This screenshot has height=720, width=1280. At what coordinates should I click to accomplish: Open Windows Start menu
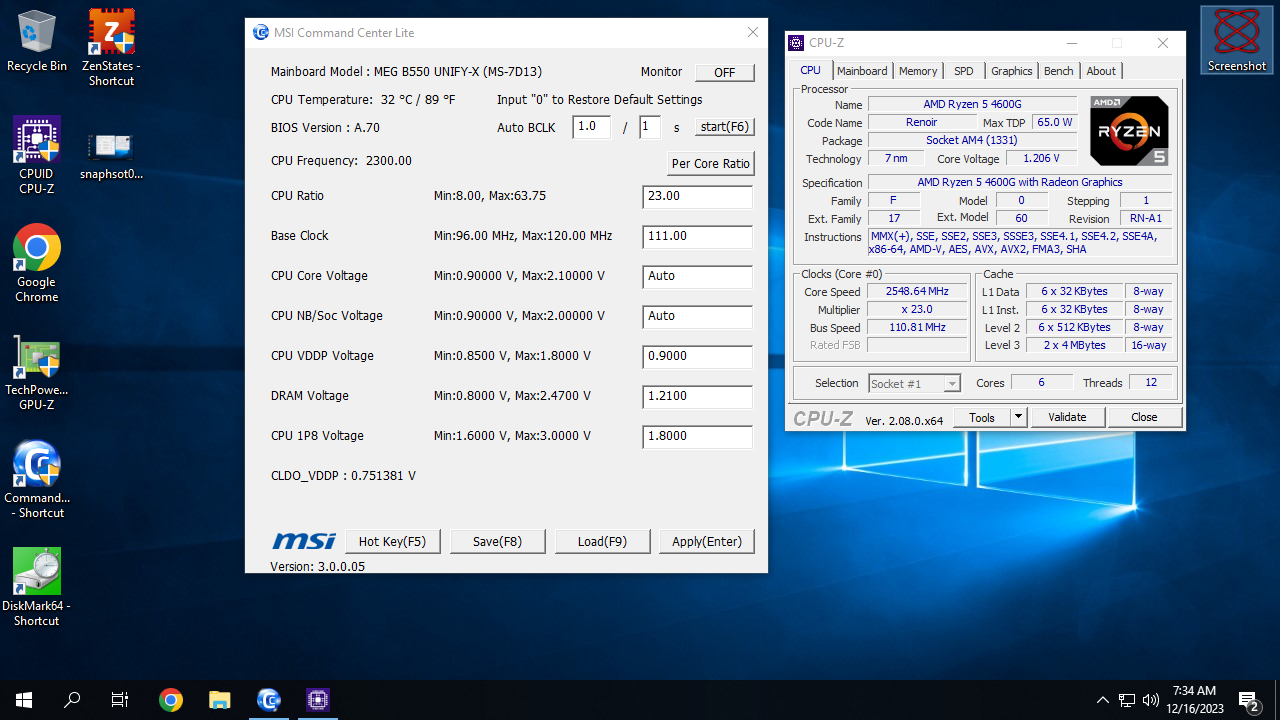[24, 700]
